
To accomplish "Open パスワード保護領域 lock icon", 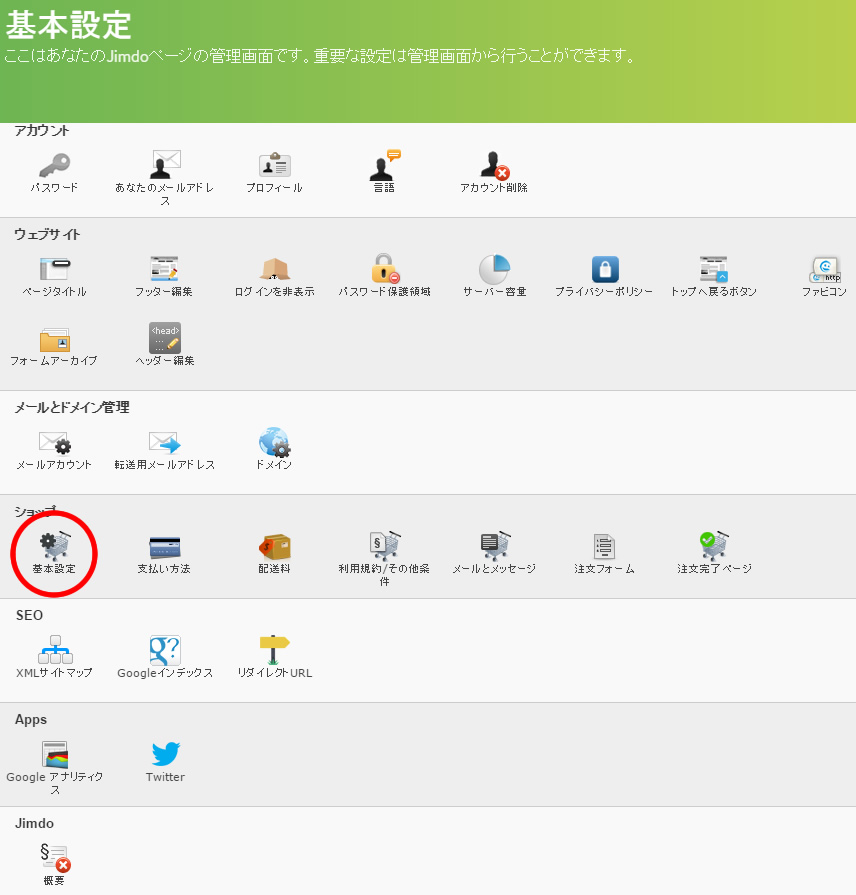I will [385, 268].
